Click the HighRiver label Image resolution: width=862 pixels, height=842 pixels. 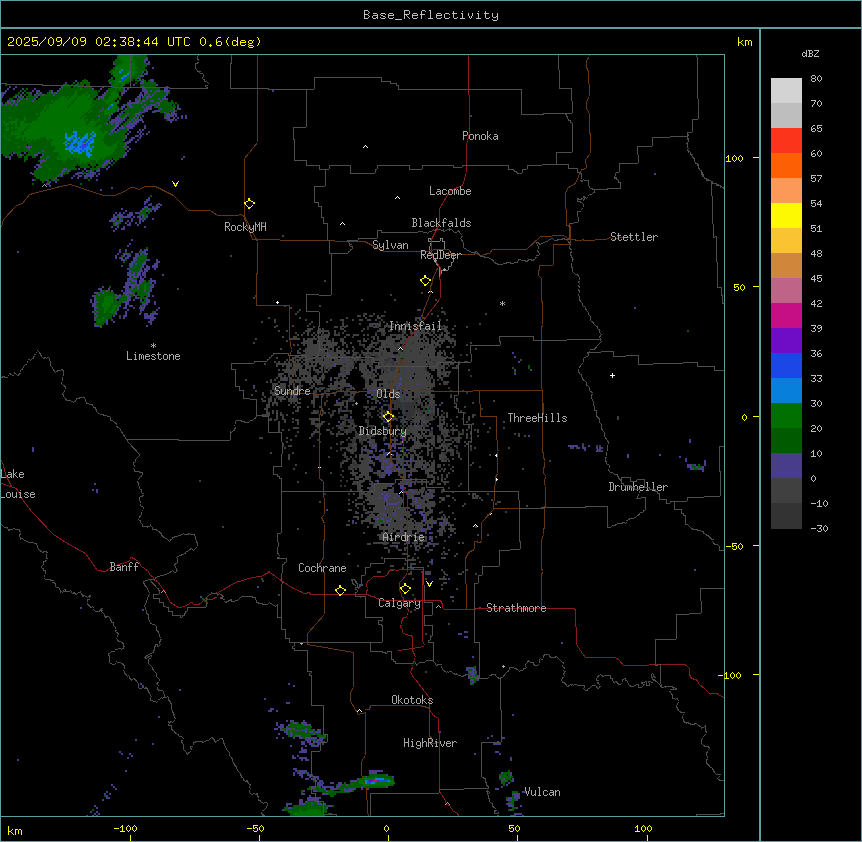click(430, 743)
